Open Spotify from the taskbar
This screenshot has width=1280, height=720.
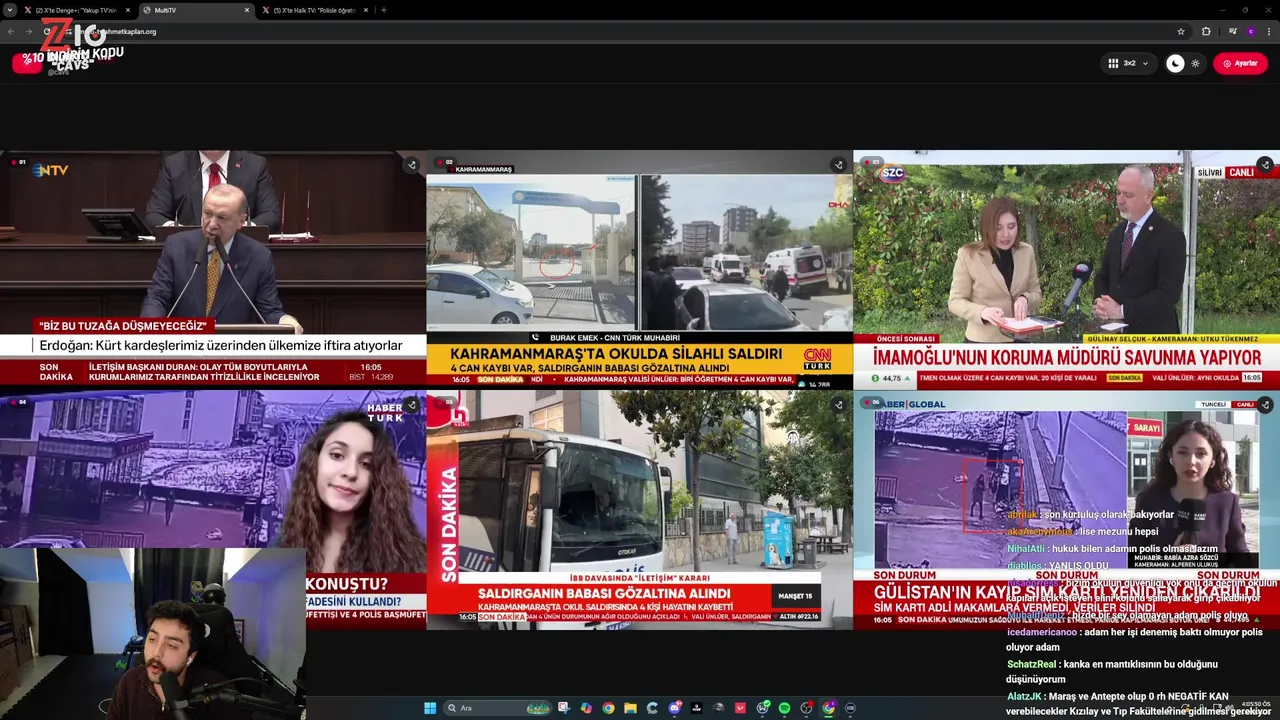click(784, 708)
